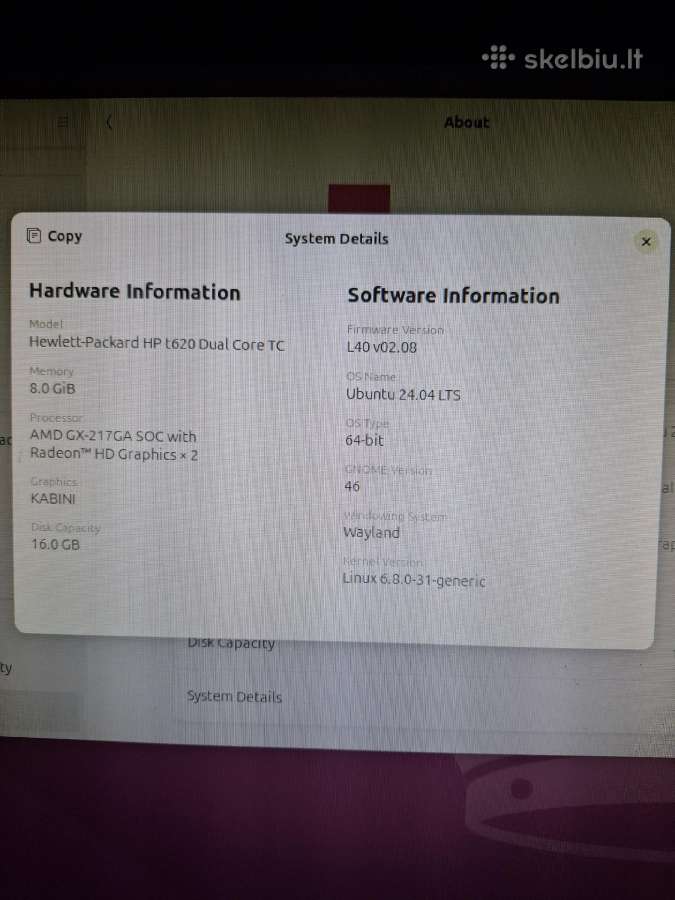Click the 'Software Information' heading
The height and width of the screenshot is (900, 675).
click(x=453, y=296)
